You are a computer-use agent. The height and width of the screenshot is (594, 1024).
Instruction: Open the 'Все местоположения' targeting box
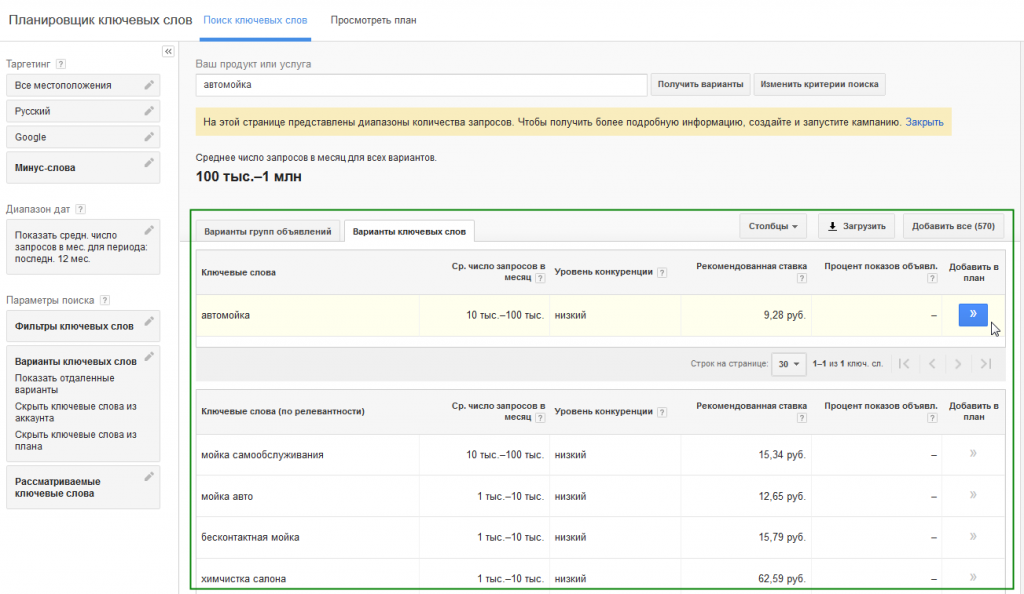(83, 86)
